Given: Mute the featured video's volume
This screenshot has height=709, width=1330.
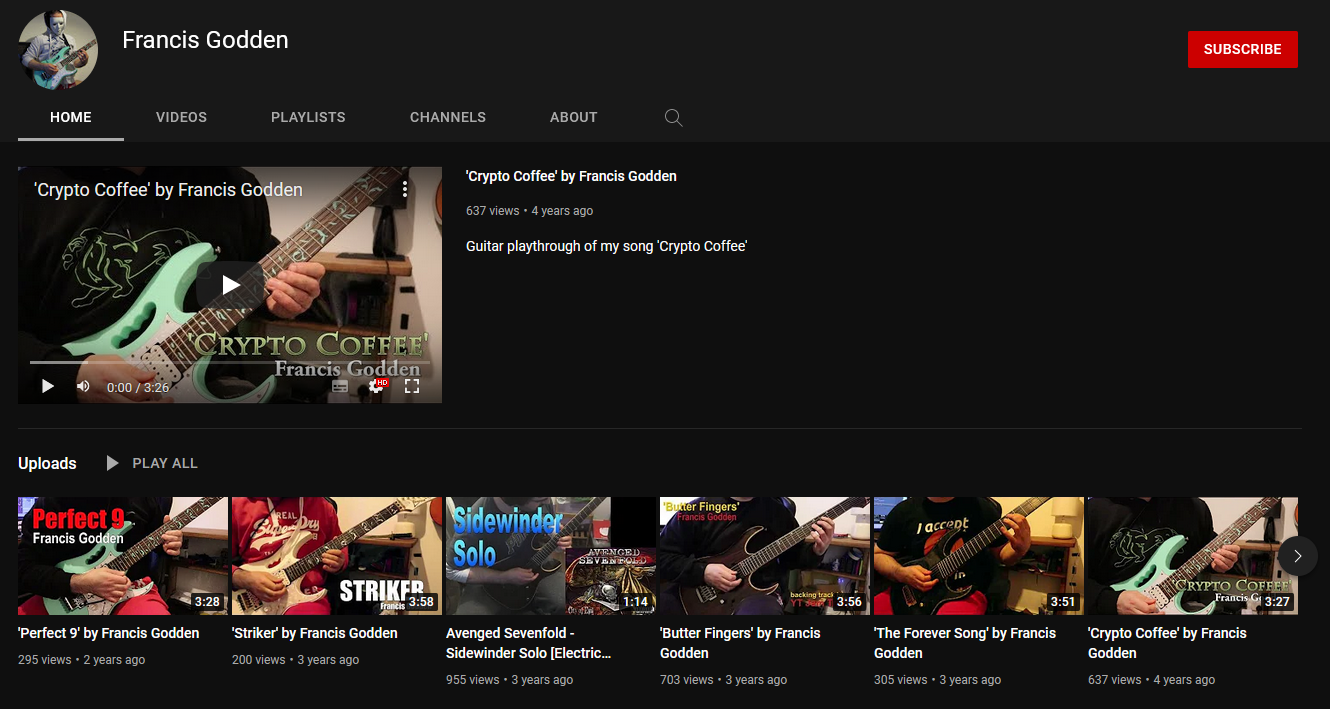Looking at the screenshot, I should pos(83,386).
